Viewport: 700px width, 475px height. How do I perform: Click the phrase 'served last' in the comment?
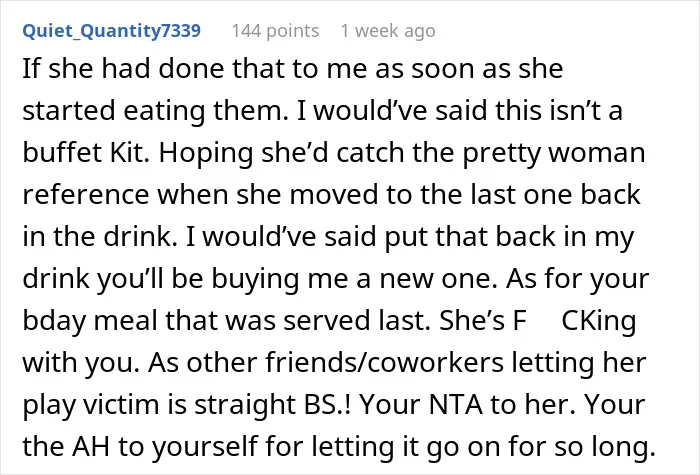[x=357, y=321]
